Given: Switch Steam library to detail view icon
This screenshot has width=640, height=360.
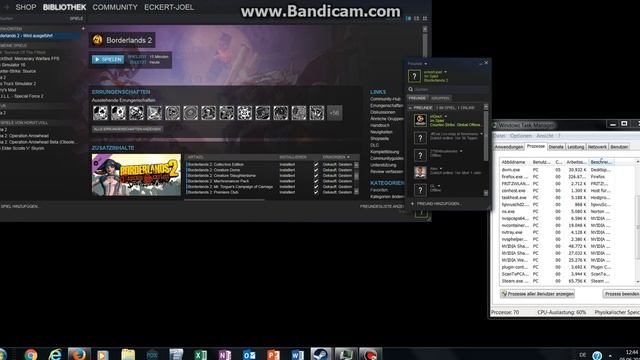Looking at the screenshot, I should (409, 18).
